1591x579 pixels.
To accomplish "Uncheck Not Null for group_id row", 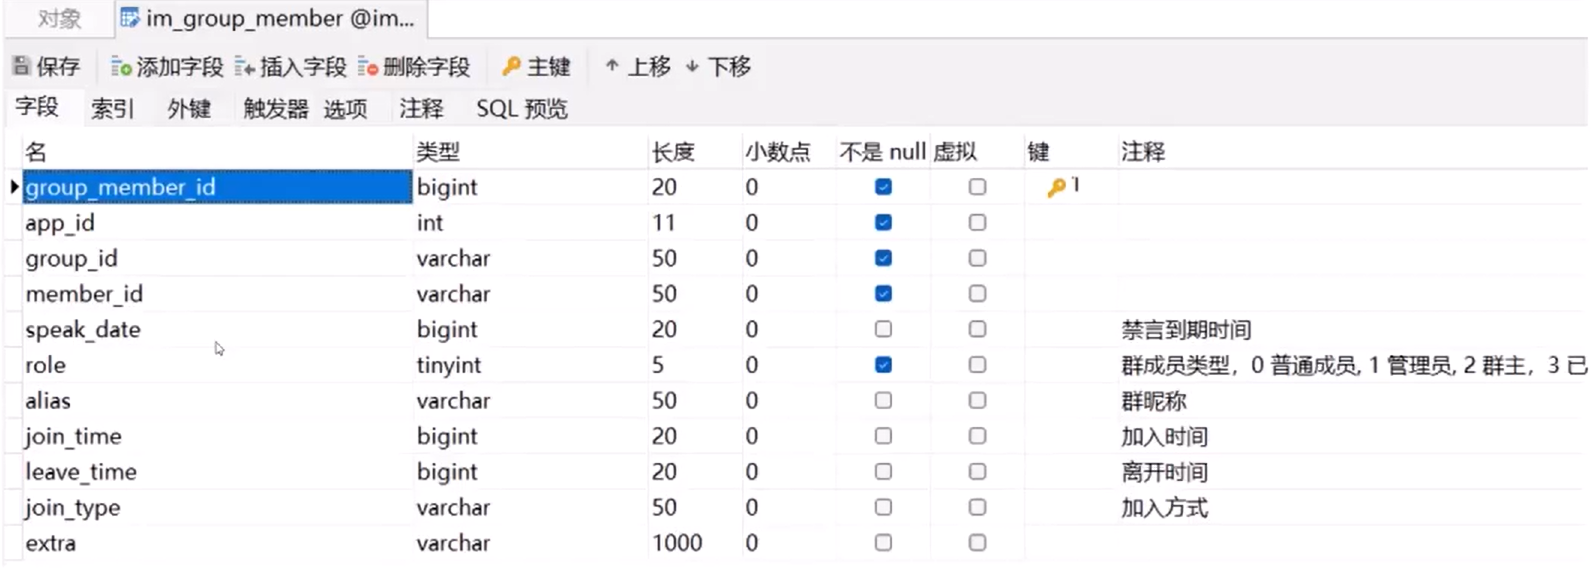I will click(883, 258).
